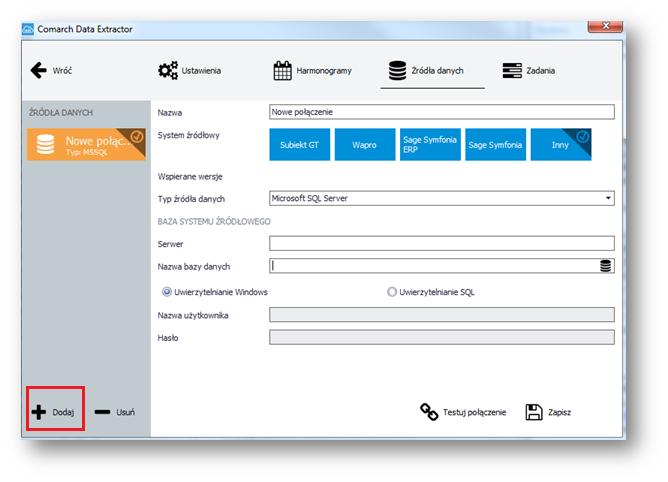Select the Nowe połączenie data source tile
This screenshot has width=668, height=482.
tap(86, 144)
